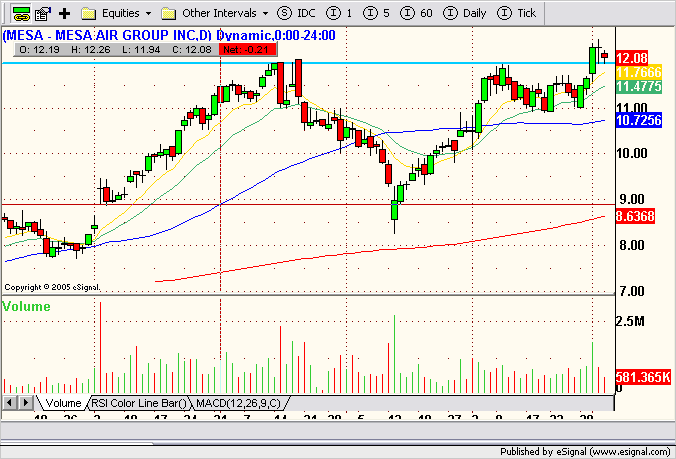
Task: Click the 10.00 price axis label
Action: click(632, 153)
